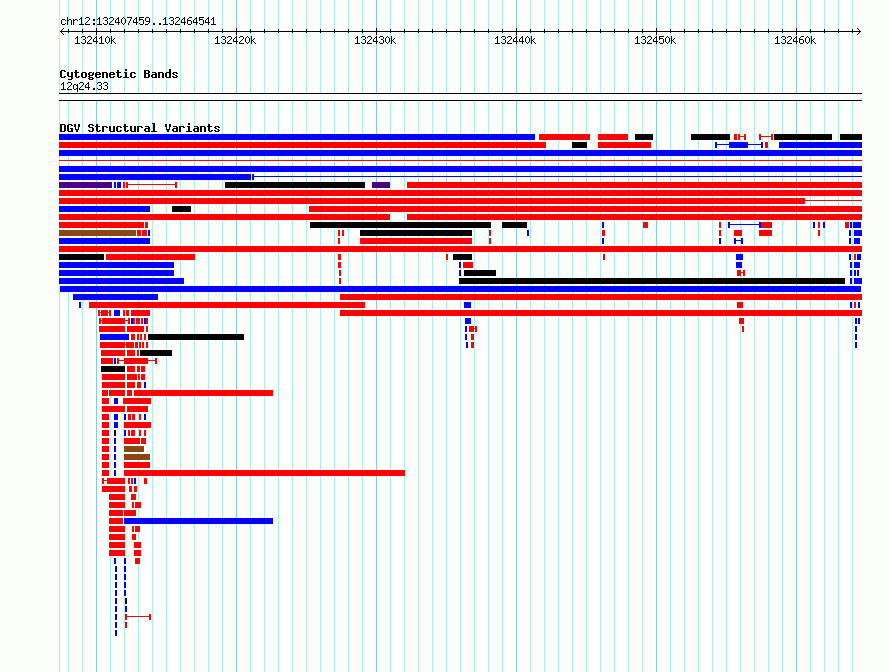Select the small black variant near 132444k in the second row
The height and width of the screenshot is (672, 890).
pos(580,145)
